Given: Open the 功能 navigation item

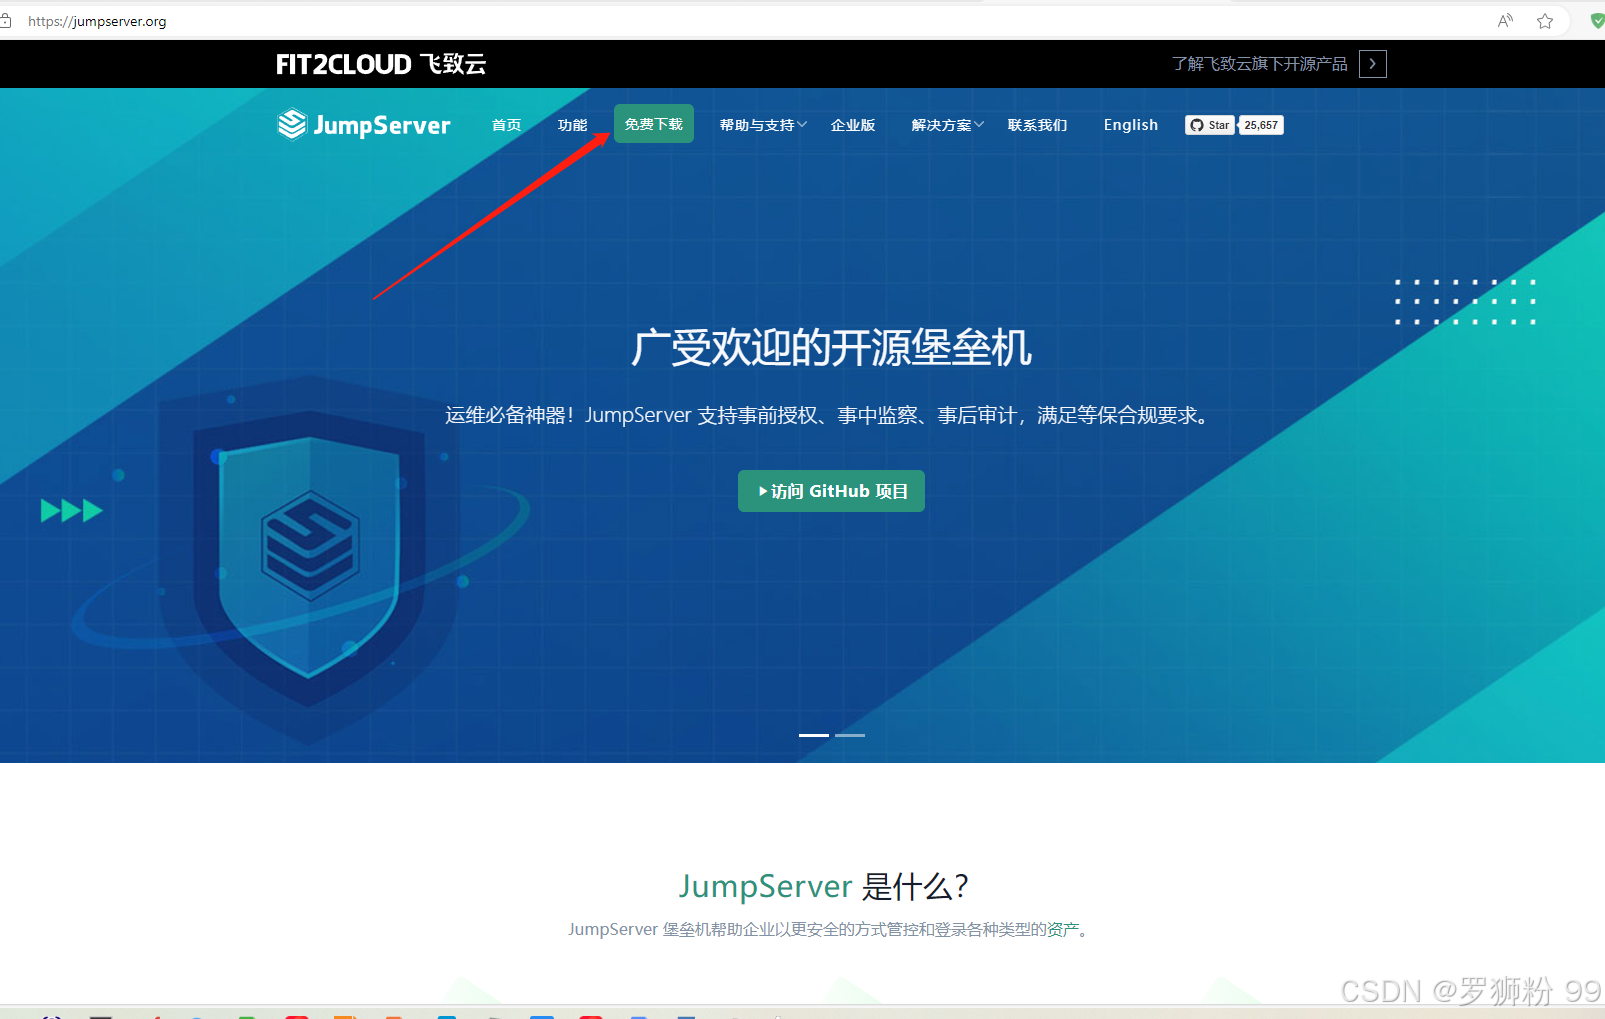Looking at the screenshot, I should (x=573, y=125).
